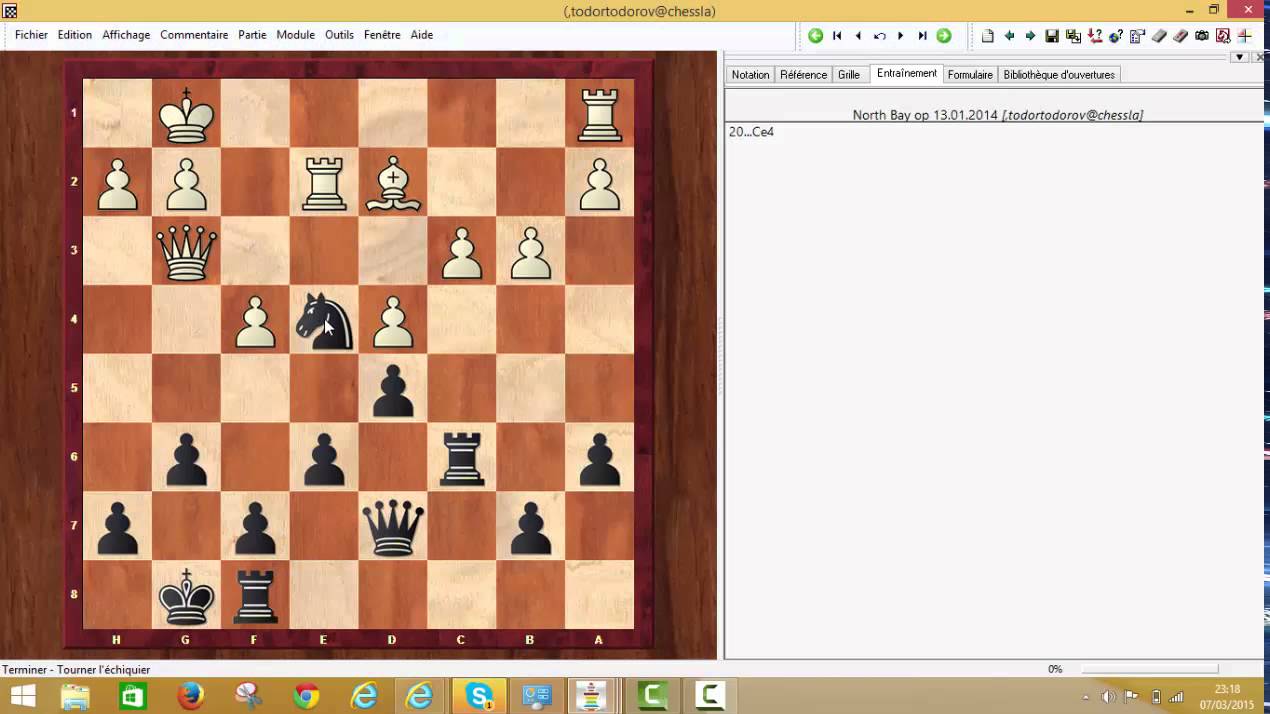Open Firefox from the taskbar

(190, 696)
